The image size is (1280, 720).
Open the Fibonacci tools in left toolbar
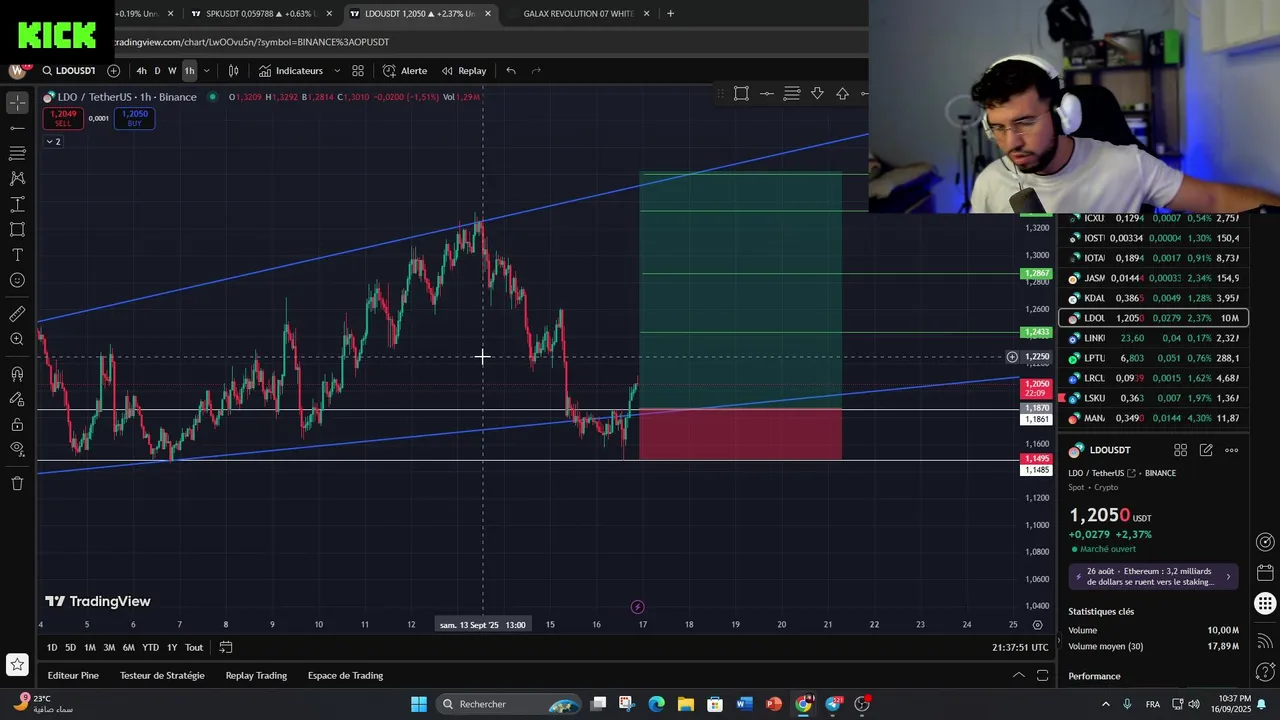coord(17,153)
